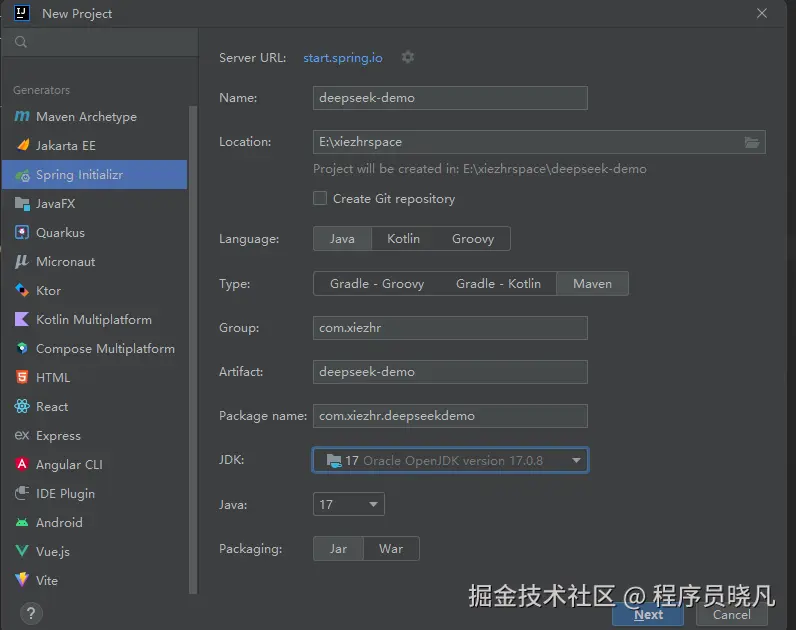Select Jakarta EE generator

(95, 145)
